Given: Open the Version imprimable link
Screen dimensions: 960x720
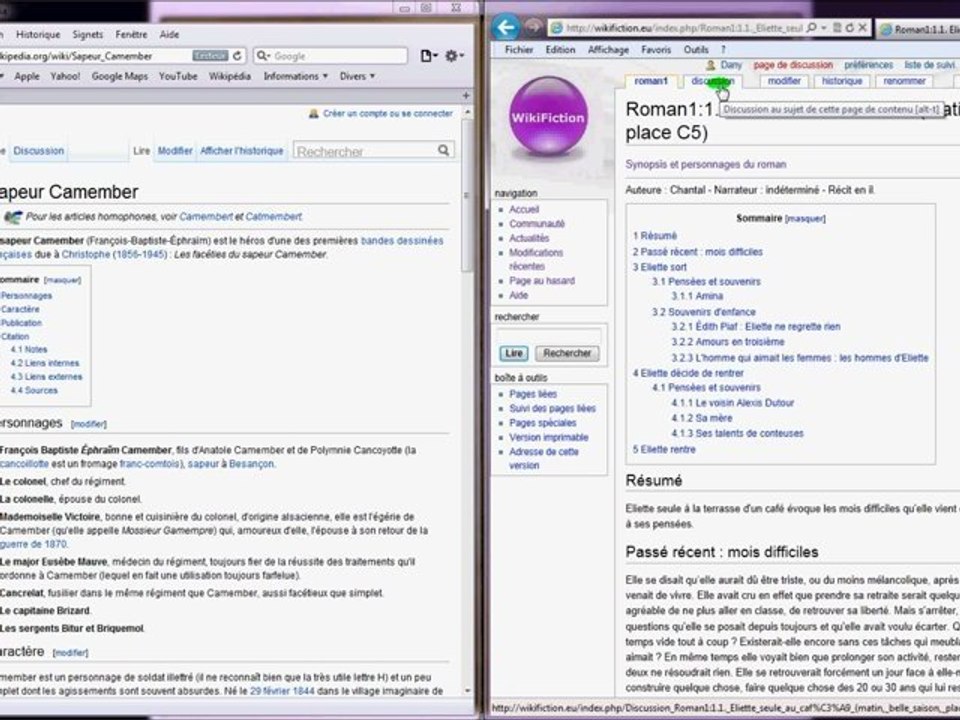Looking at the screenshot, I should 549,437.
